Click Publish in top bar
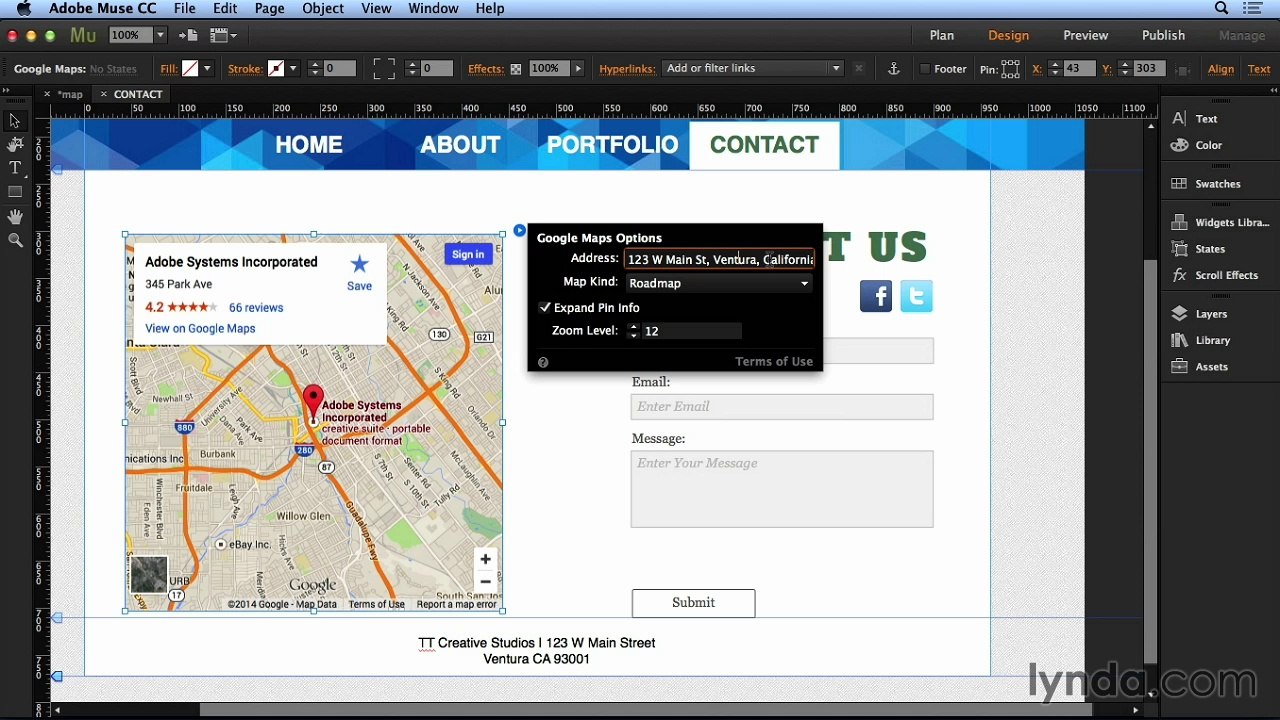This screenshot has height=720, width=1280. pyautogui.click(x=1163, y=35)
